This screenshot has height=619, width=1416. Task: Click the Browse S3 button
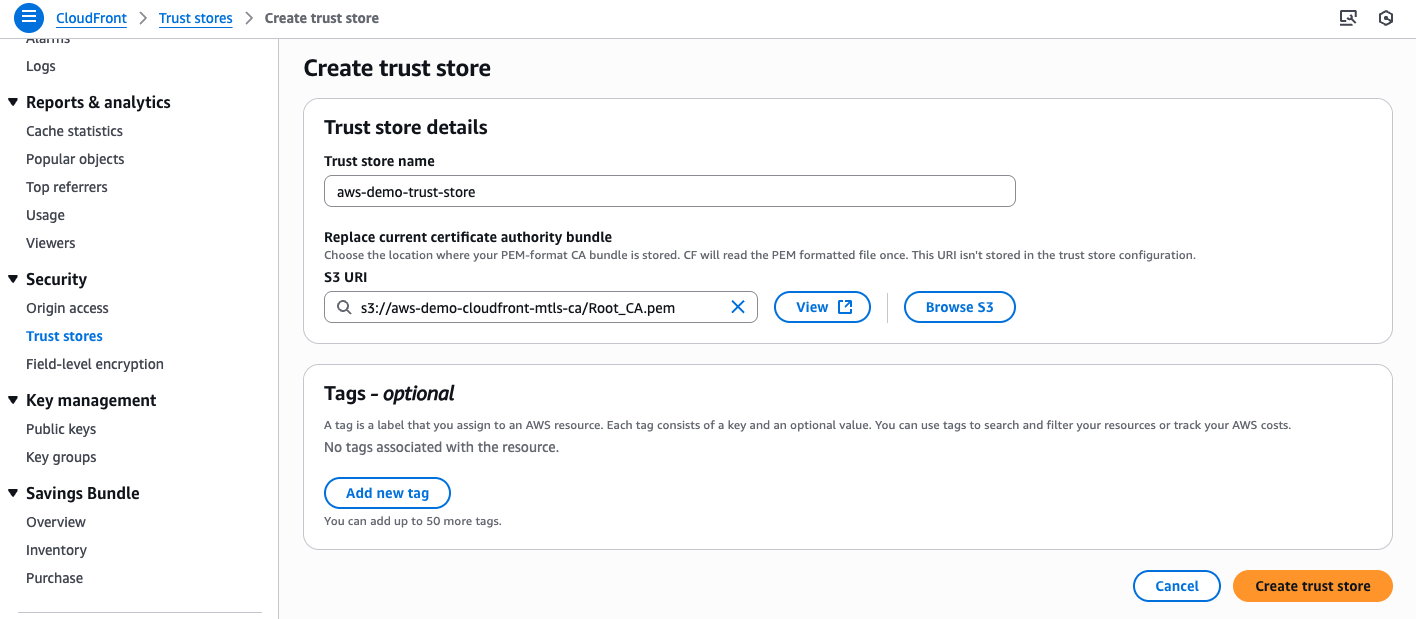coord(959,307)
